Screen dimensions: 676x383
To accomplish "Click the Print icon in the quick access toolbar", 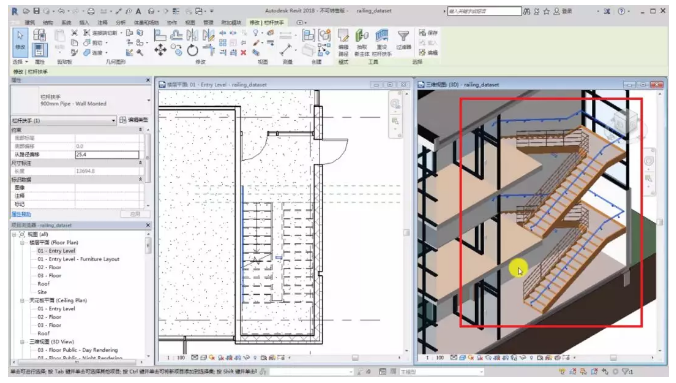I will point(91,11).
